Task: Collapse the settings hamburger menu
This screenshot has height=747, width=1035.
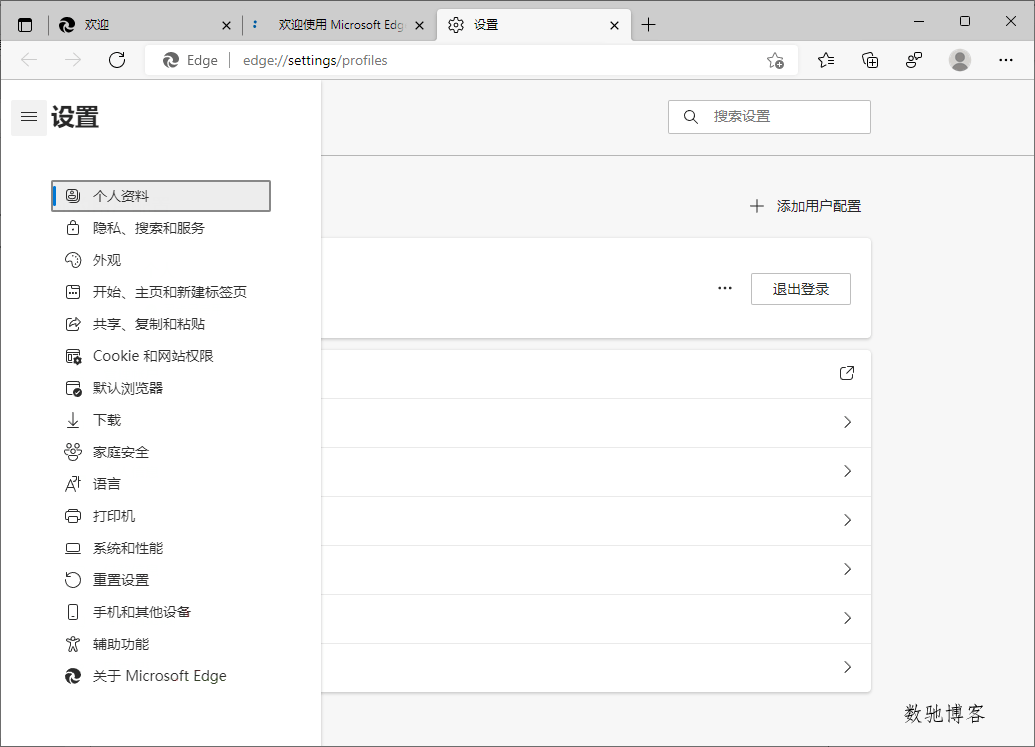Action: 29,117
